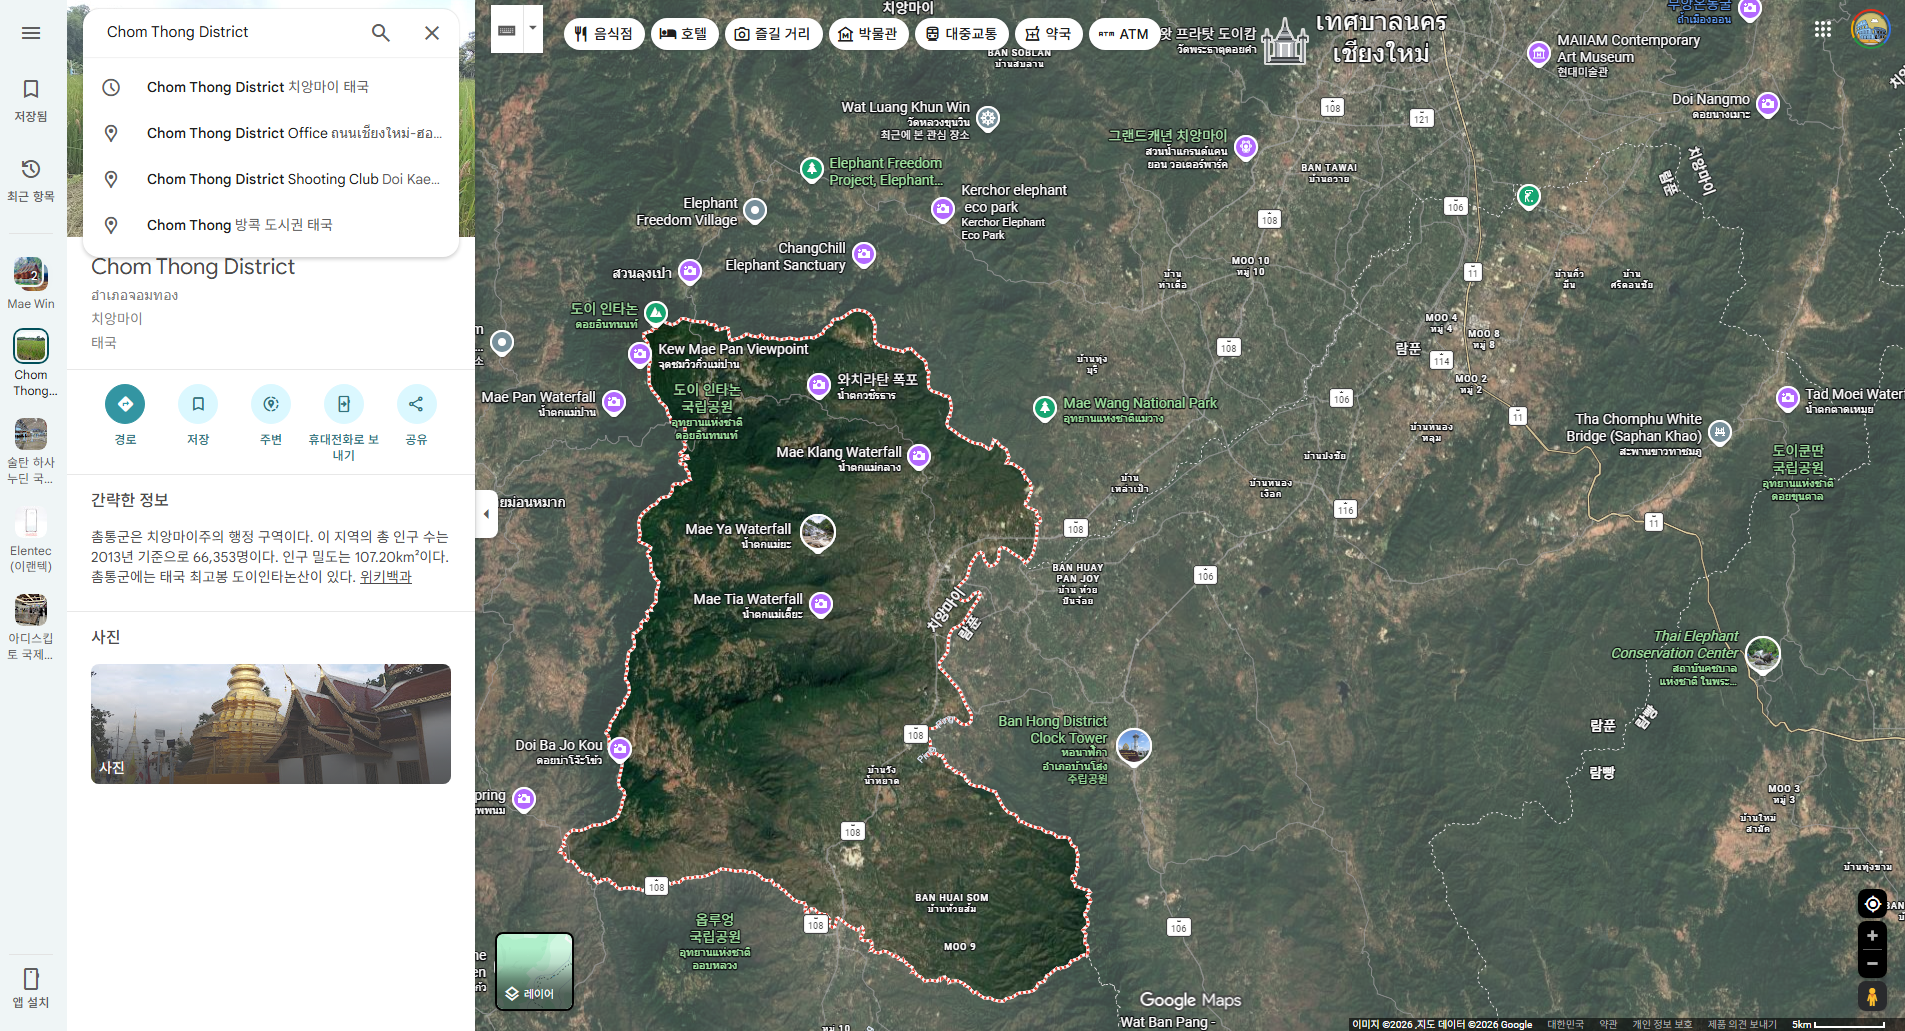This screenshot has width=1905, height=1031.
Task: Filter map by Pharmacies (약국)
Action: [x=1048, y=34]
